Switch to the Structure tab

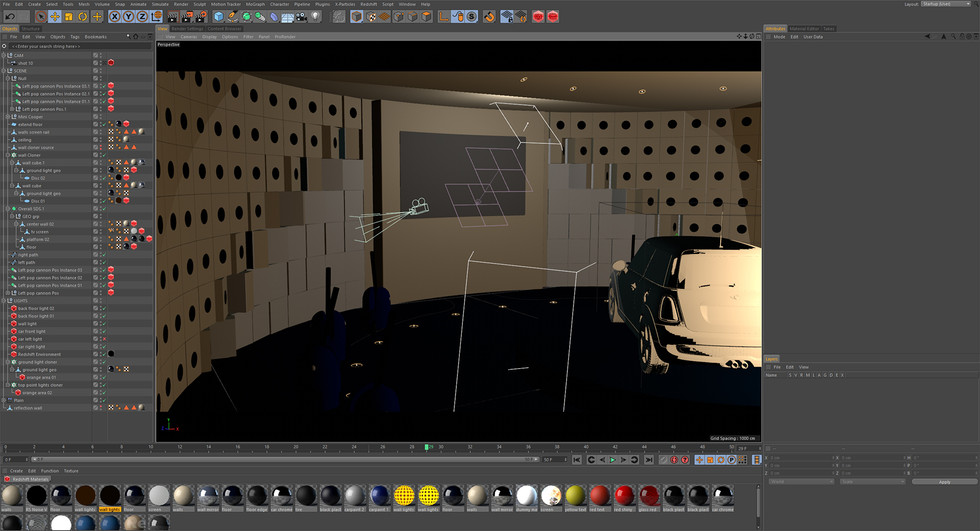31,29
